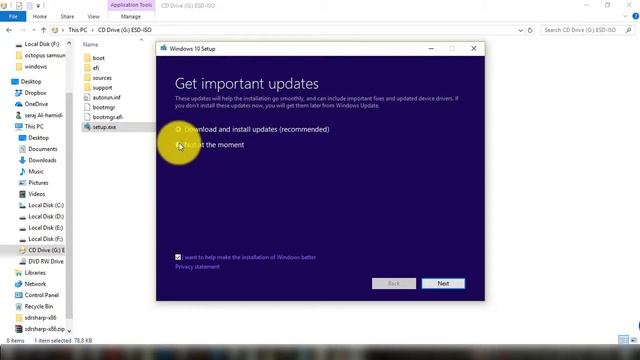Switch to large icons view layout

click(633, 340)
